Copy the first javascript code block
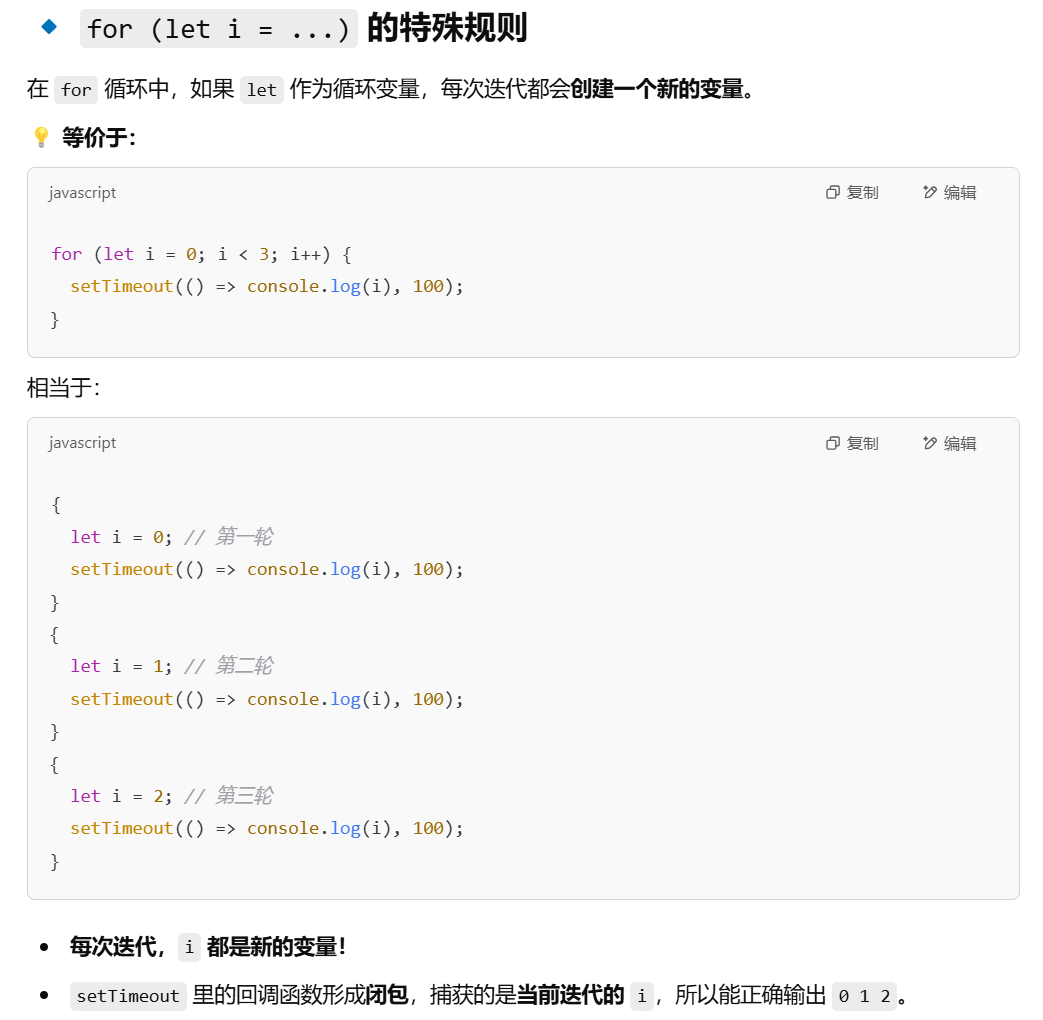This screenshot has height=1020, width=1043. coord(852,192)
